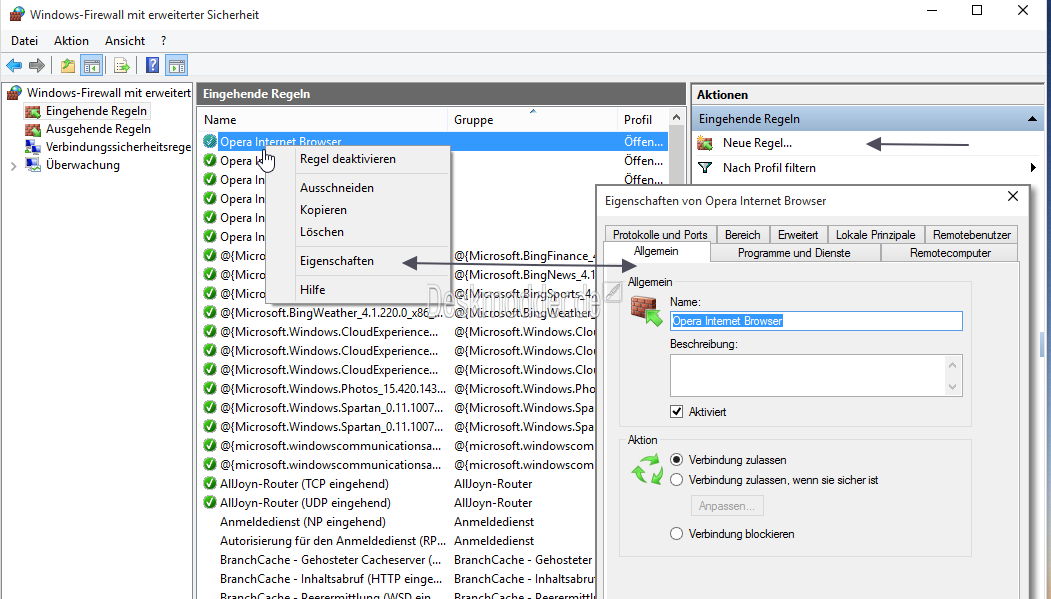Viewport: 1051px width, 599px height.
Task: Switch to the Programme und Dienste tab
Action: tap(794, 253)
